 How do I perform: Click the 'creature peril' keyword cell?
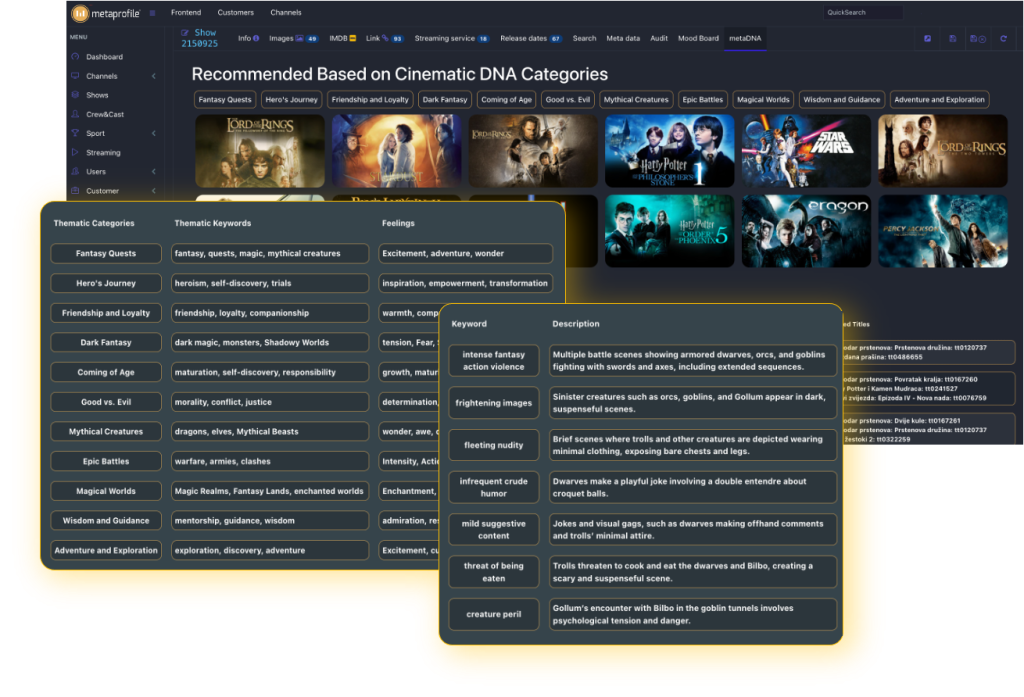pos(494,615)
